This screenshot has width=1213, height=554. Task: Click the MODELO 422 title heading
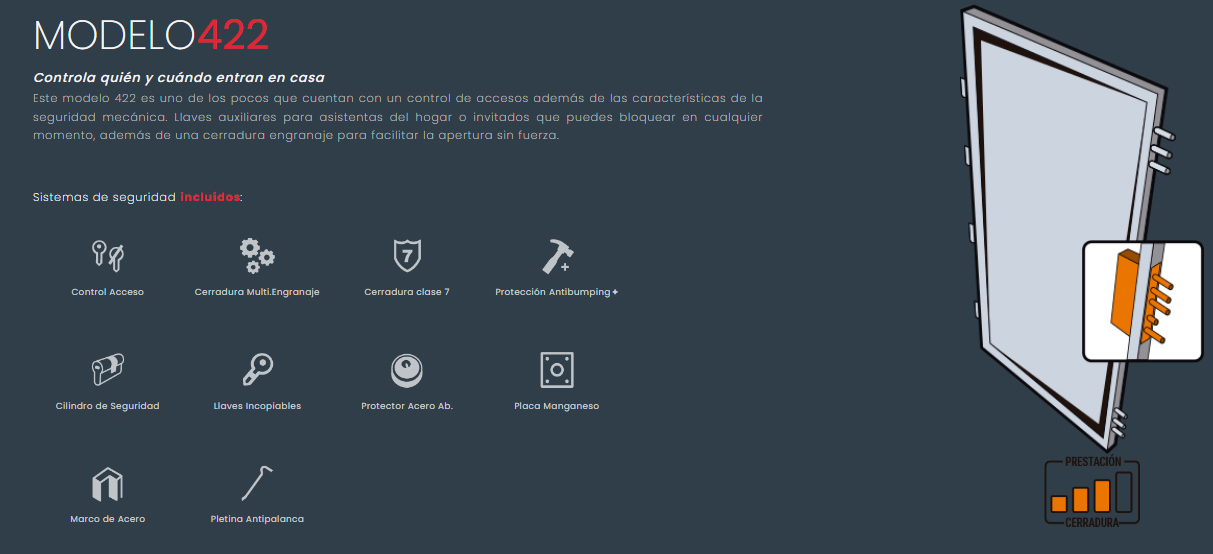pyautogui.click(x=151, y=35)
